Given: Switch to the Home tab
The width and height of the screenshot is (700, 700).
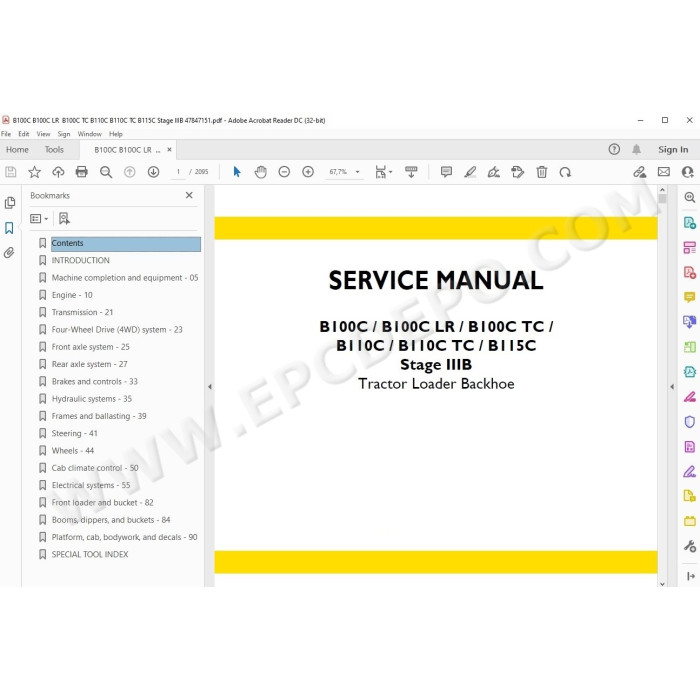Looking at the screenshot, I should tap(17, 150).
